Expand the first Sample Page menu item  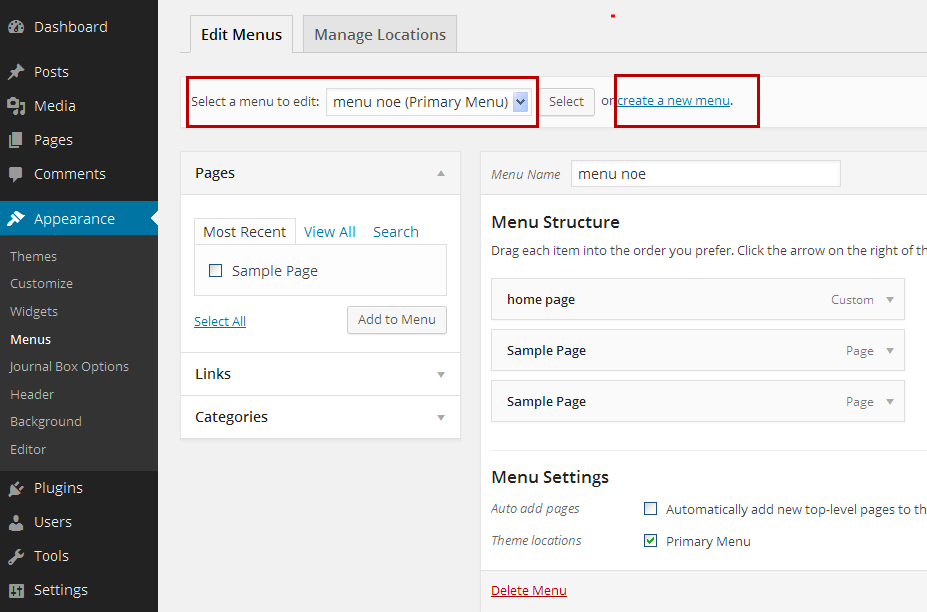point(890,351)
